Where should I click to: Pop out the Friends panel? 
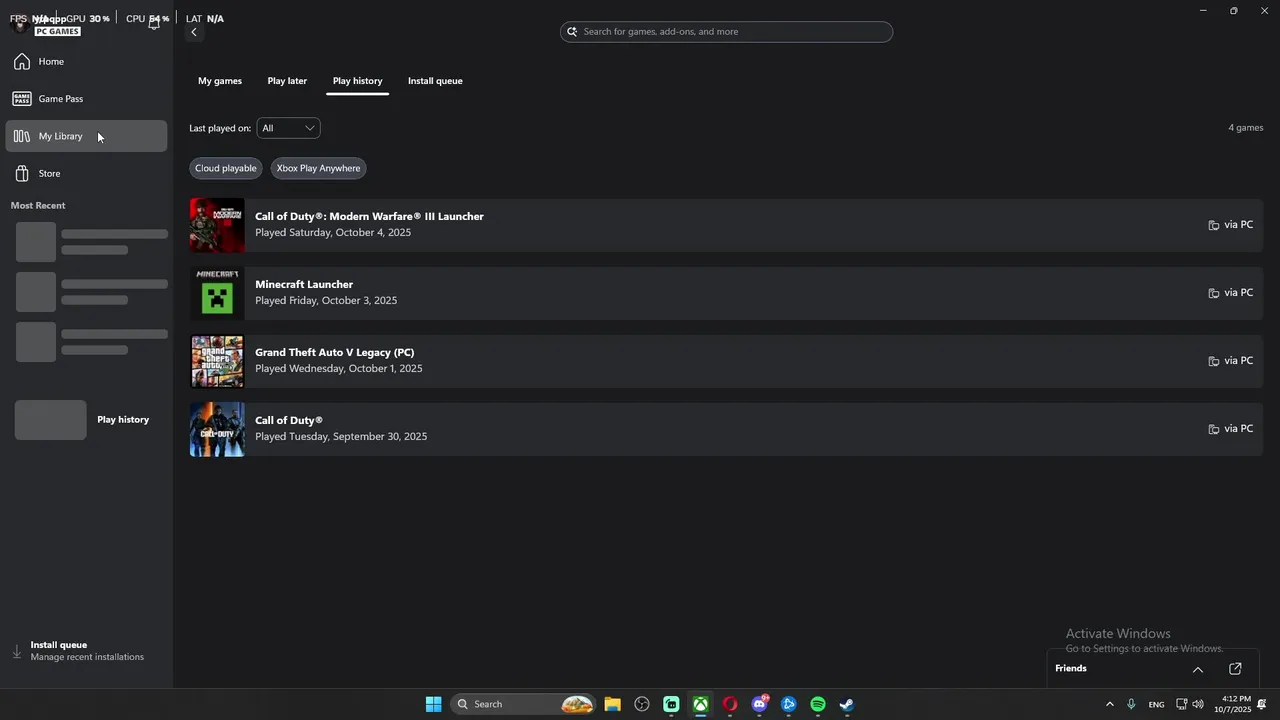point(1235,669)
